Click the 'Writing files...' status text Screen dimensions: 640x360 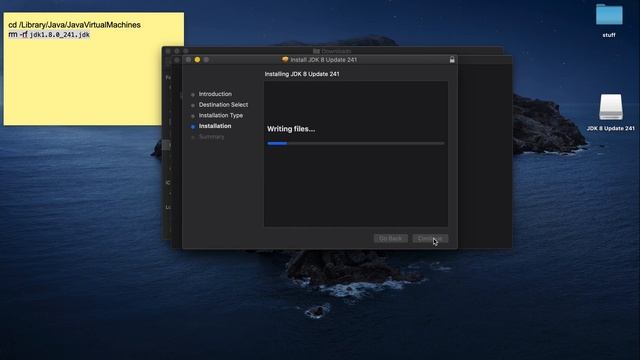pyautogui.click(x=291, y=129)
